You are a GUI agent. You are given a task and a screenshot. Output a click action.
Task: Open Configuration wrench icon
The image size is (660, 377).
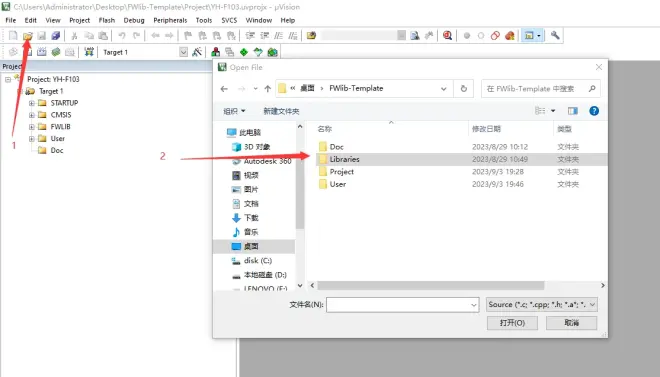tap(555, 35)
